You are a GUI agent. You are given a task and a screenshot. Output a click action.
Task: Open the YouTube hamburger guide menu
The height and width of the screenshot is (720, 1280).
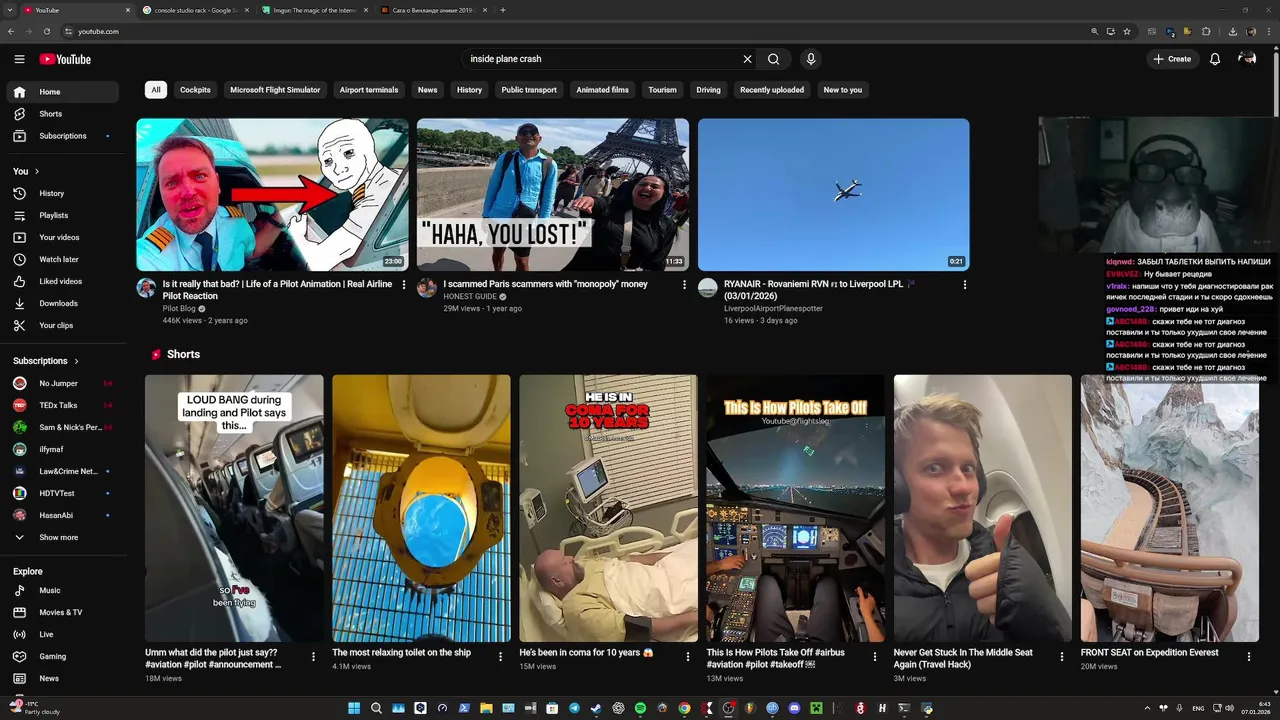(19, 59)
